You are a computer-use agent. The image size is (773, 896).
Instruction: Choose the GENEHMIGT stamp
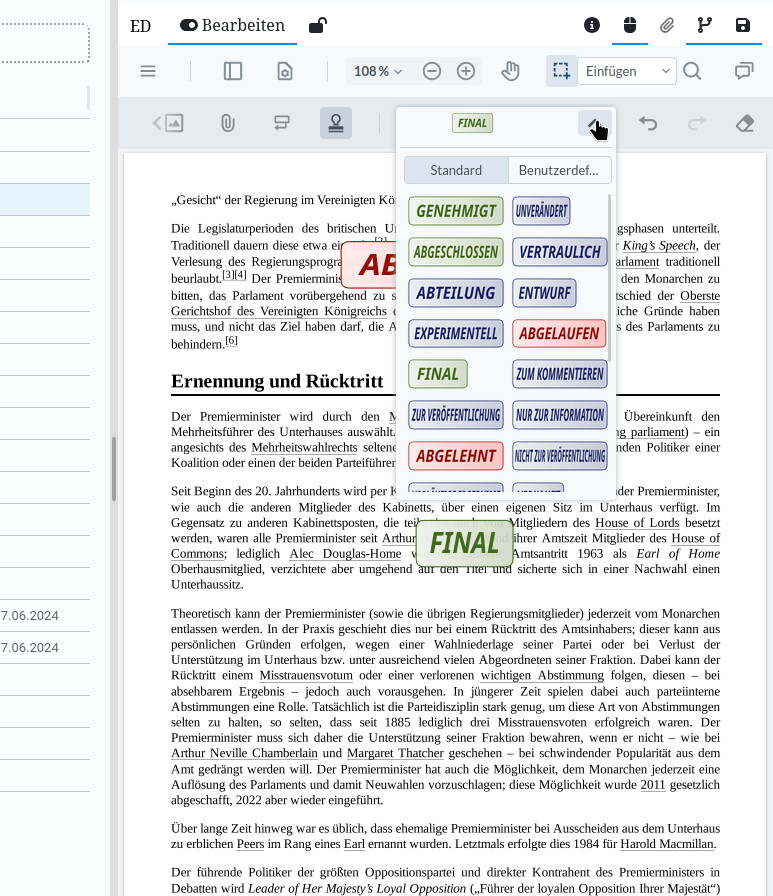click(456, 211)
